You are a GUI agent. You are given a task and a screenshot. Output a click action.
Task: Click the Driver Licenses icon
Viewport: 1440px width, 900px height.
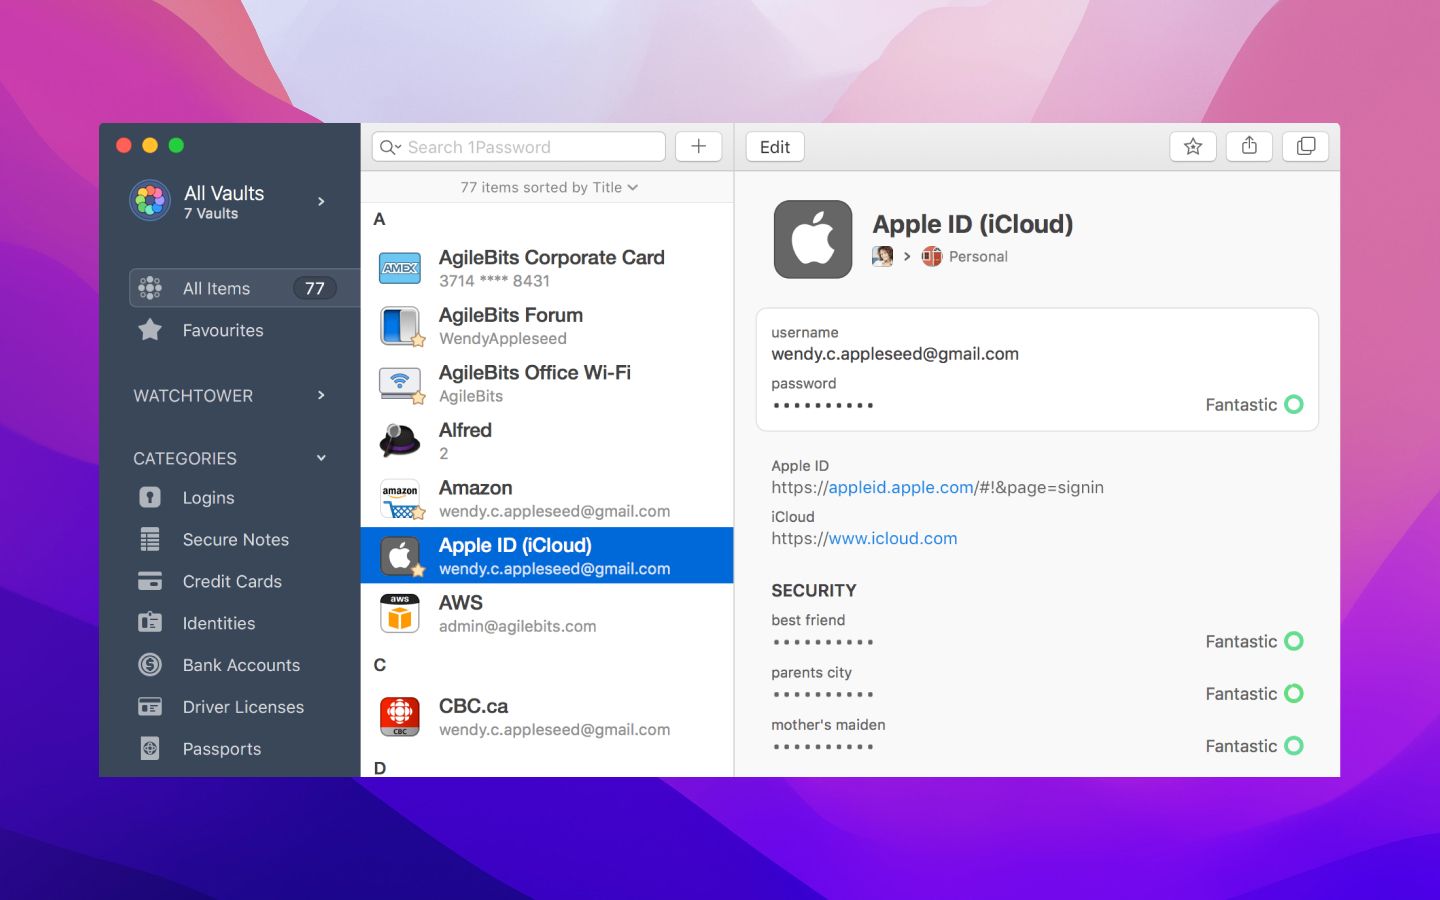point(150,707)
